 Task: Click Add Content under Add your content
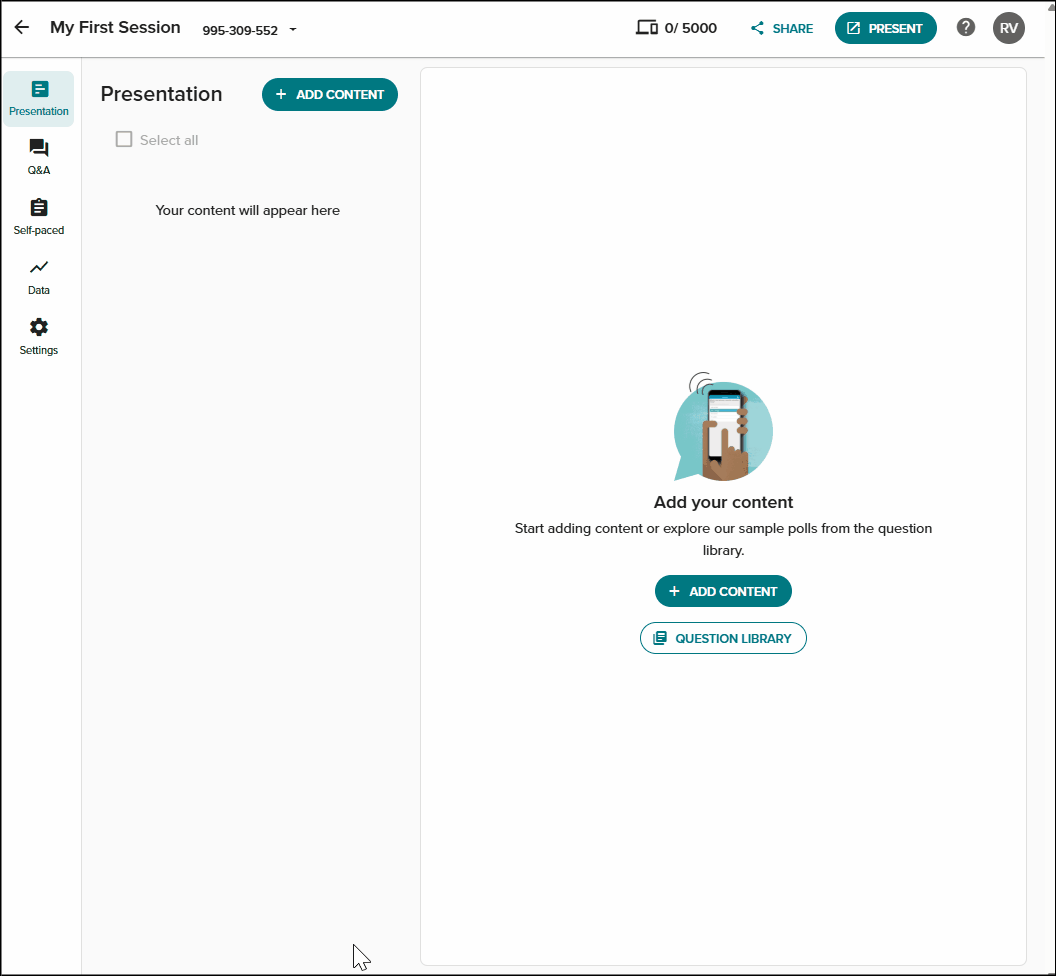tap(723, 591)
